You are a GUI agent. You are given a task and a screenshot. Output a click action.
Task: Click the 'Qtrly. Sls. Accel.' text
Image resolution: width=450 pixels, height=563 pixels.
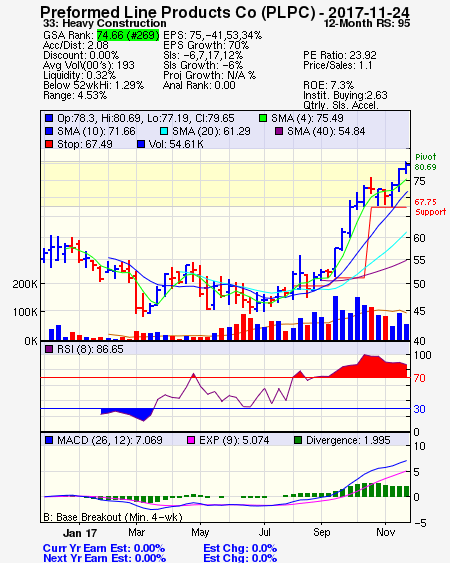coord(341,105)
